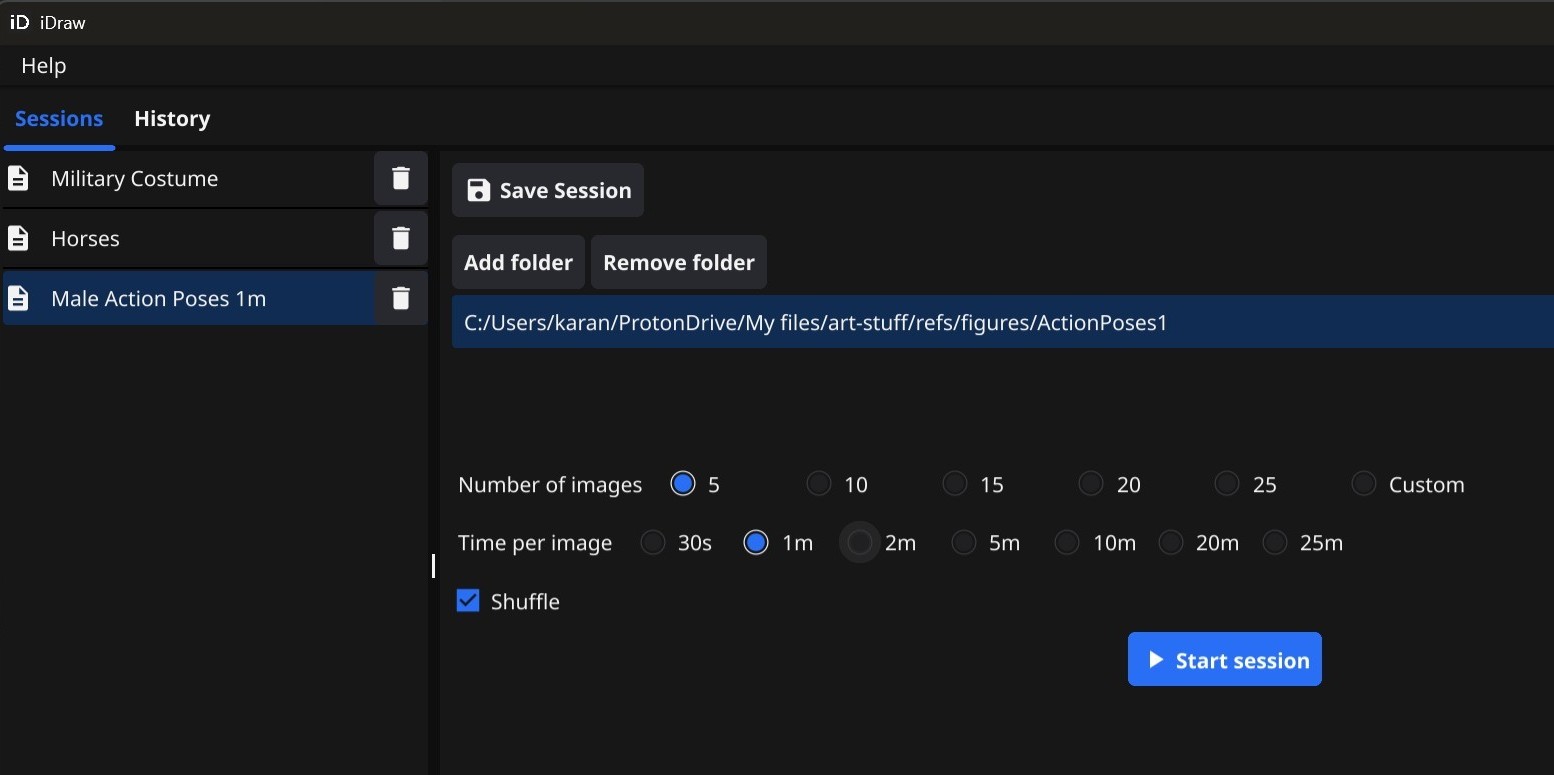Open the Help menu
This screenshot has width=1554, height=775.
coord(42,65)
